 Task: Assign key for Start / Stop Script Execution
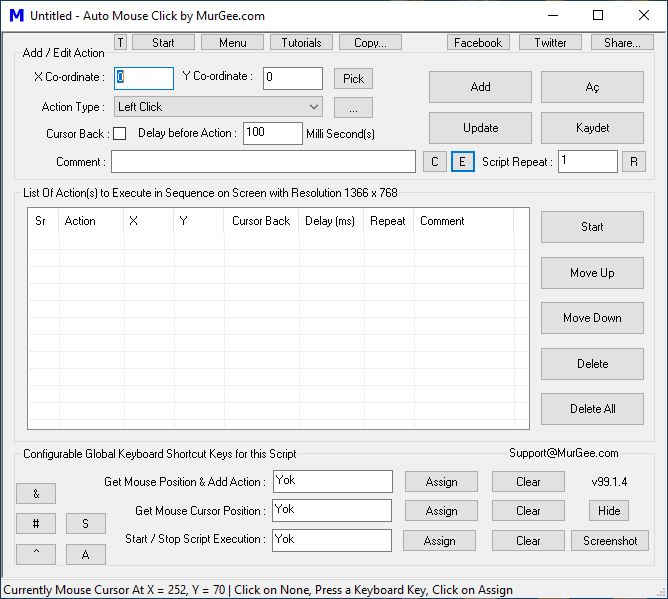(440, 541)
